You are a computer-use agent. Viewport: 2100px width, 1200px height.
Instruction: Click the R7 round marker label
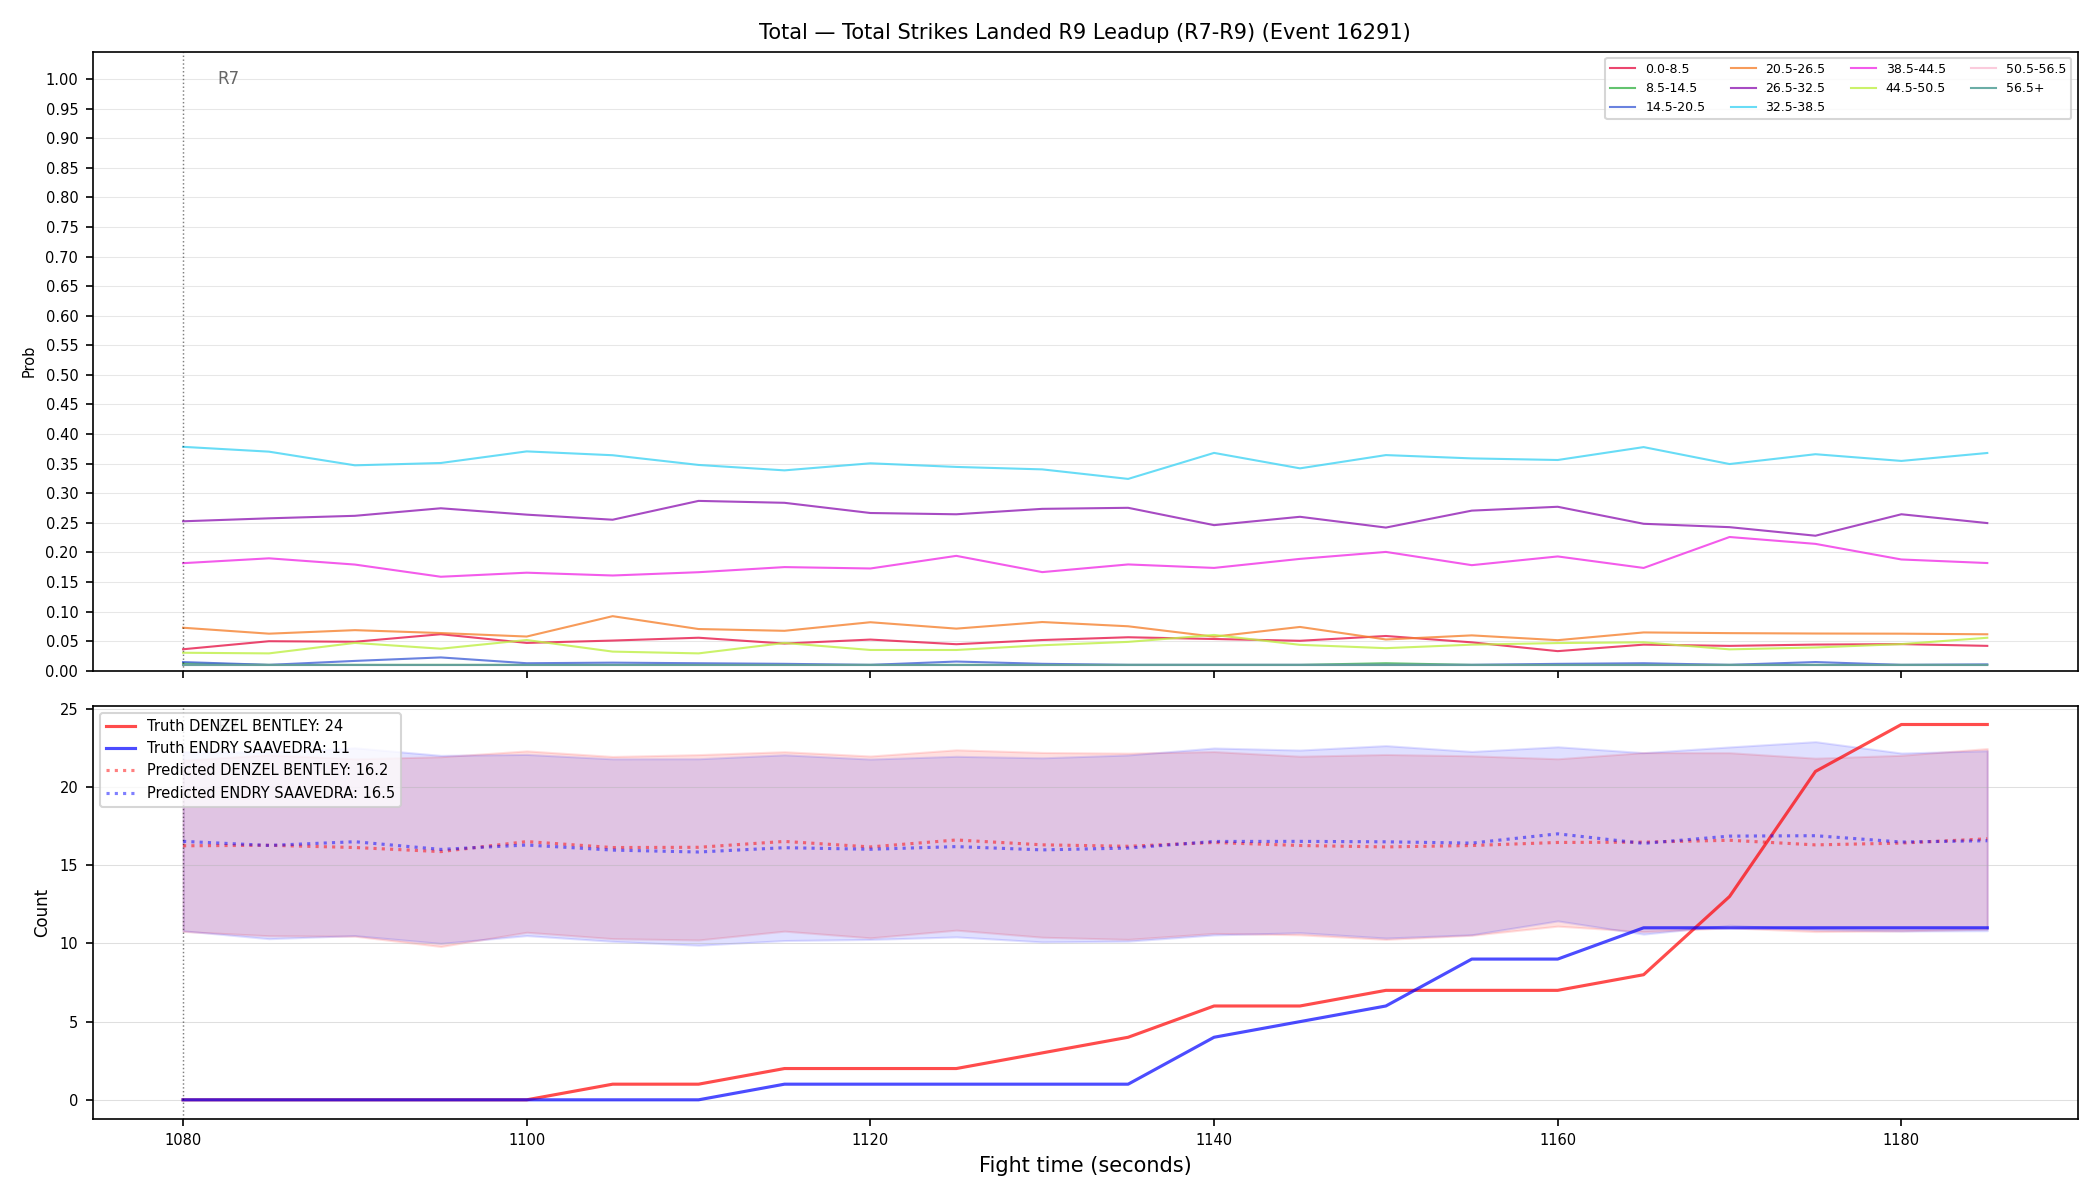(228, 78)
